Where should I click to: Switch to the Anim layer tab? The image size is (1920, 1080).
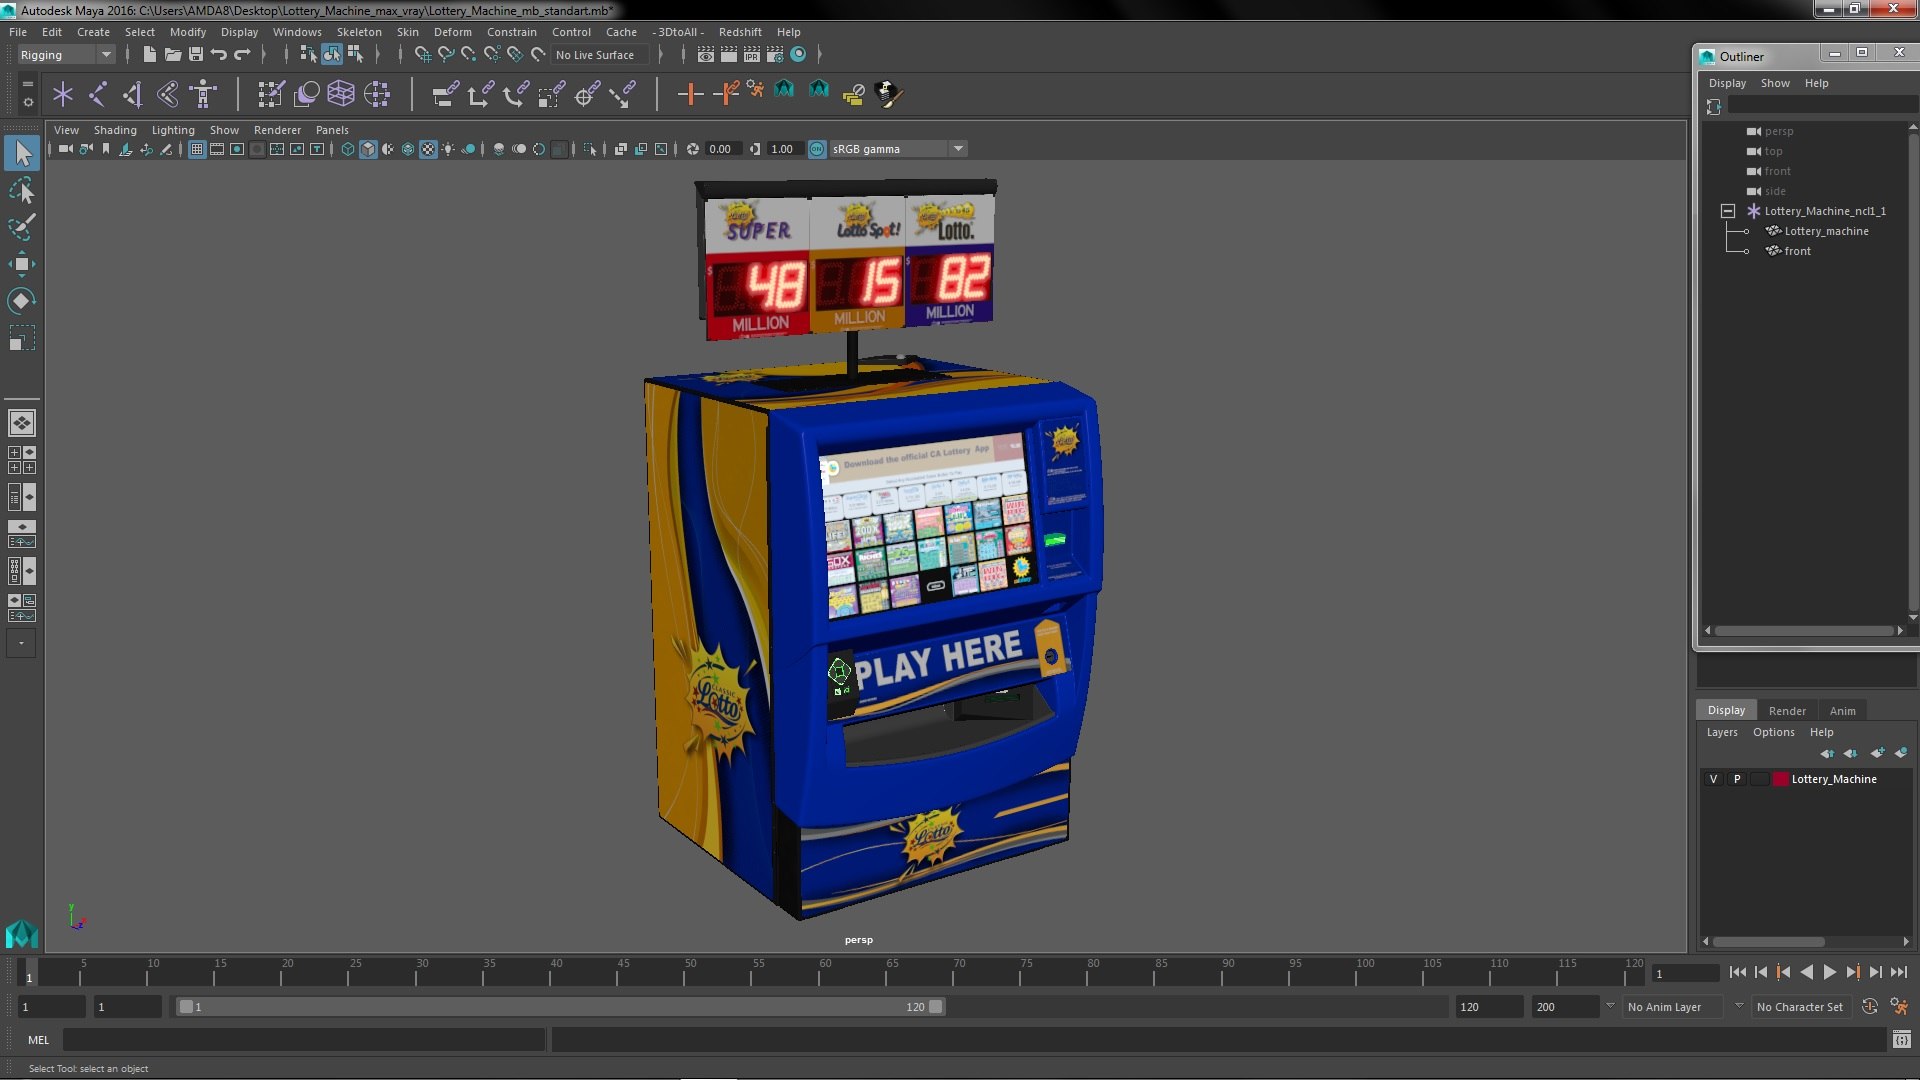click(x=1842, y=711)
